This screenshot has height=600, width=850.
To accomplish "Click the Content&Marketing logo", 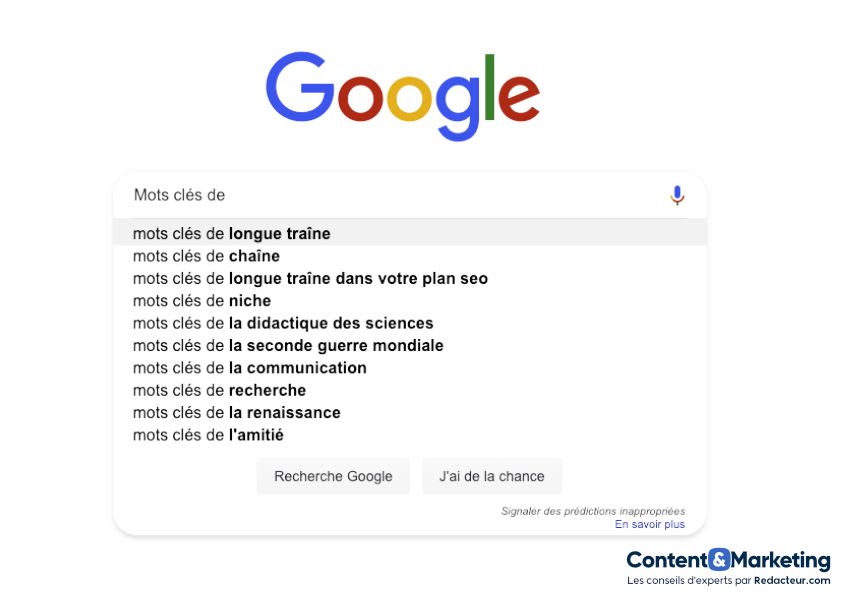I will tap(727, 562).
